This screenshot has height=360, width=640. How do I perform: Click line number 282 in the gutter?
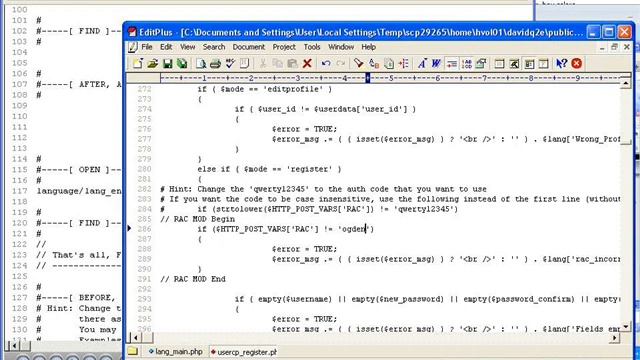pos(144,189)
